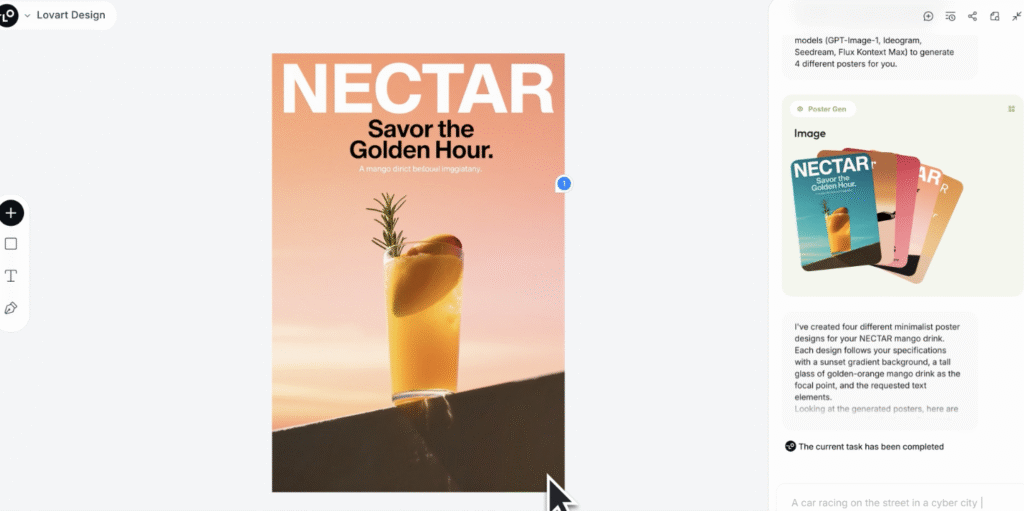The width and height of the screenshot is (1024, 511).
Task: Select the NECTAR poster on canvas
Action: click(x=418, y=272)
